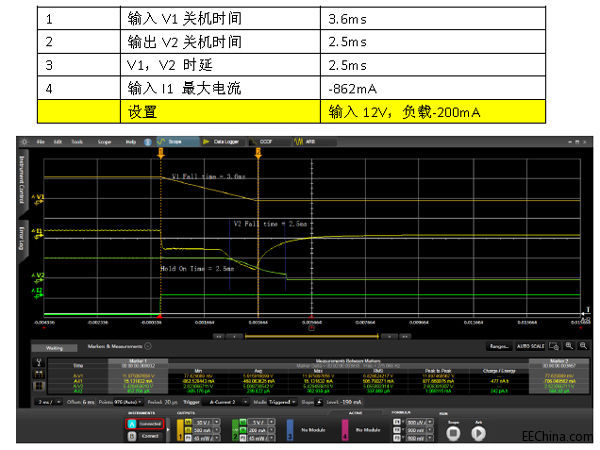Switch to the Data Logger tab

pyautogui.click(x=222, y=142)
